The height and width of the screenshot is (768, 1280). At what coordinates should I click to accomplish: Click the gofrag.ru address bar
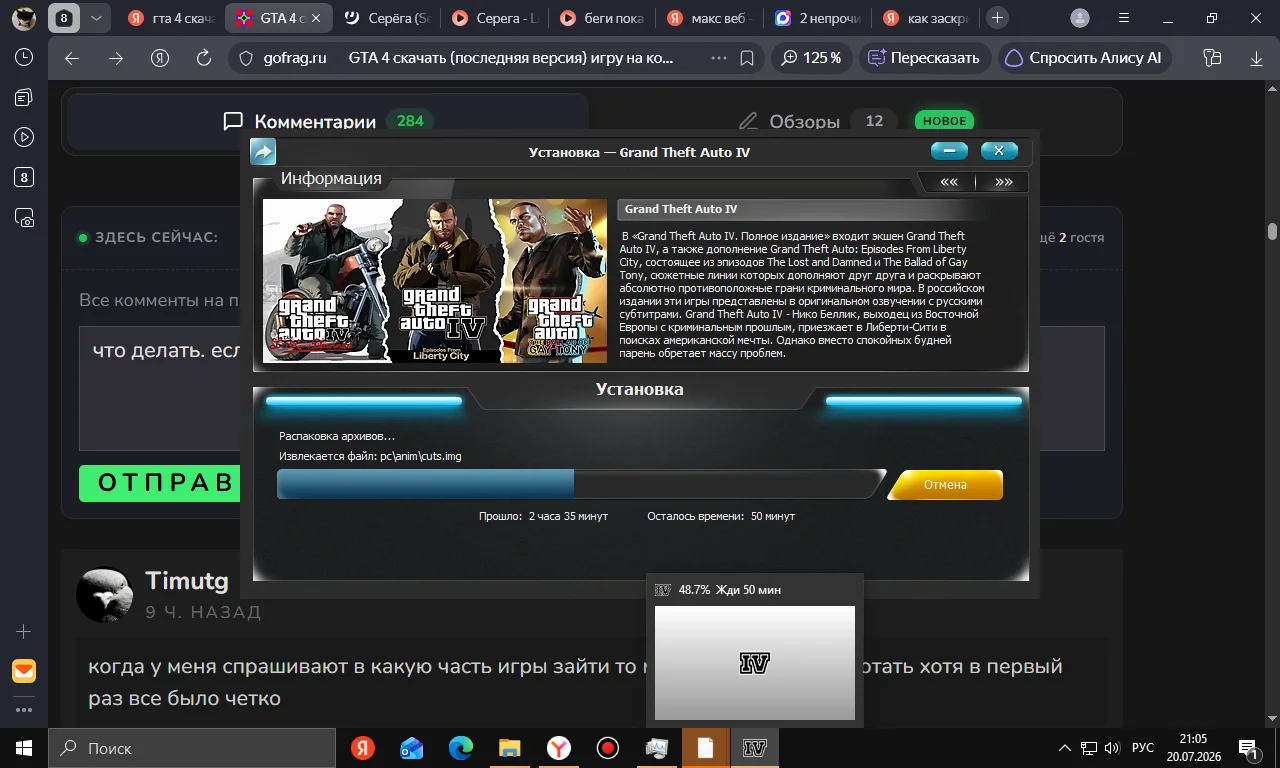[x=496, y=58]
